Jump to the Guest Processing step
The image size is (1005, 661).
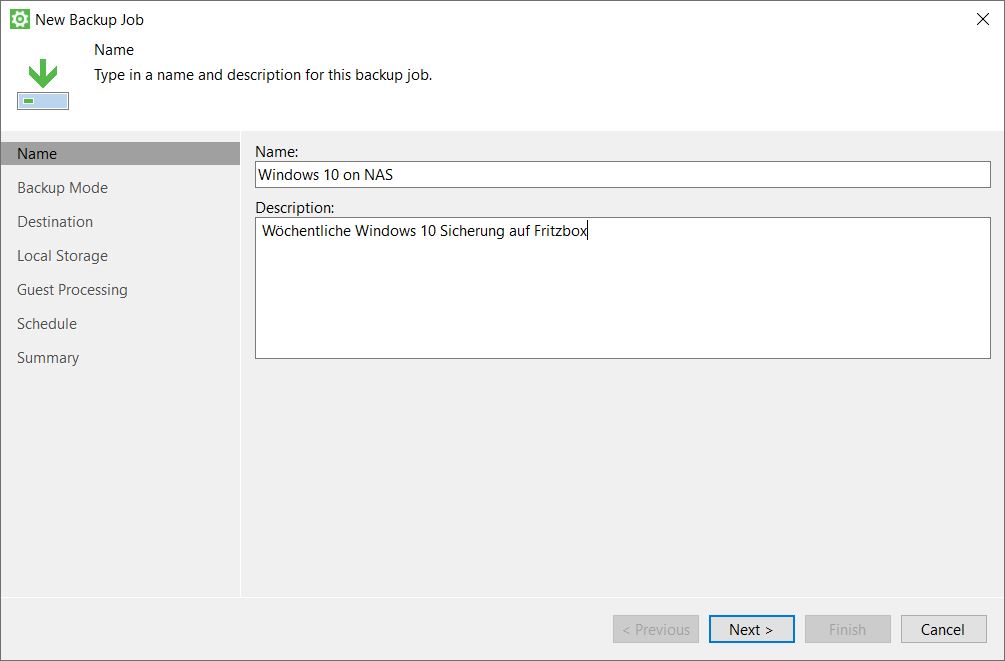pos(72,290)
